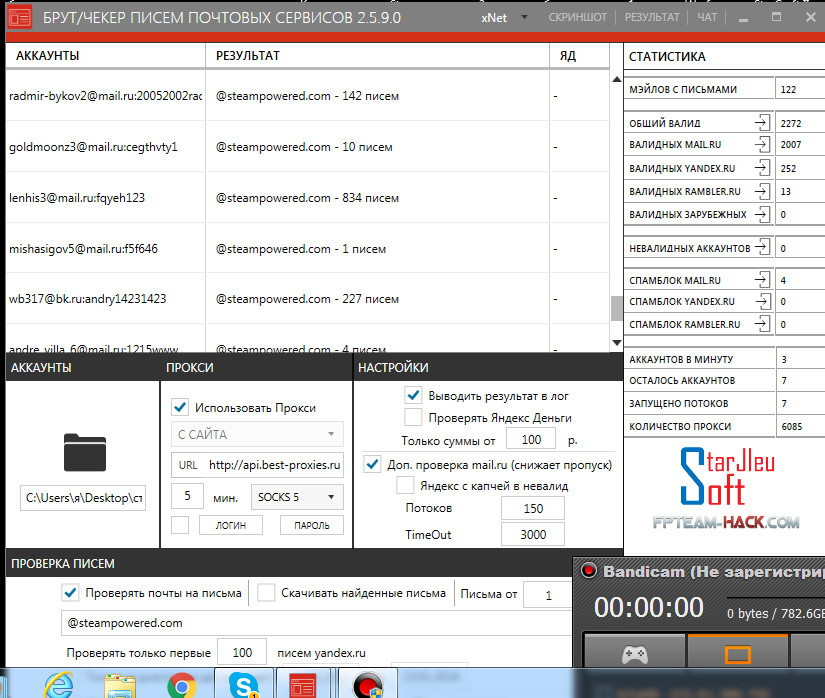Click Bandicam record indicator icon
This screenshot has width=825, height=698.
tap(588, 571)
